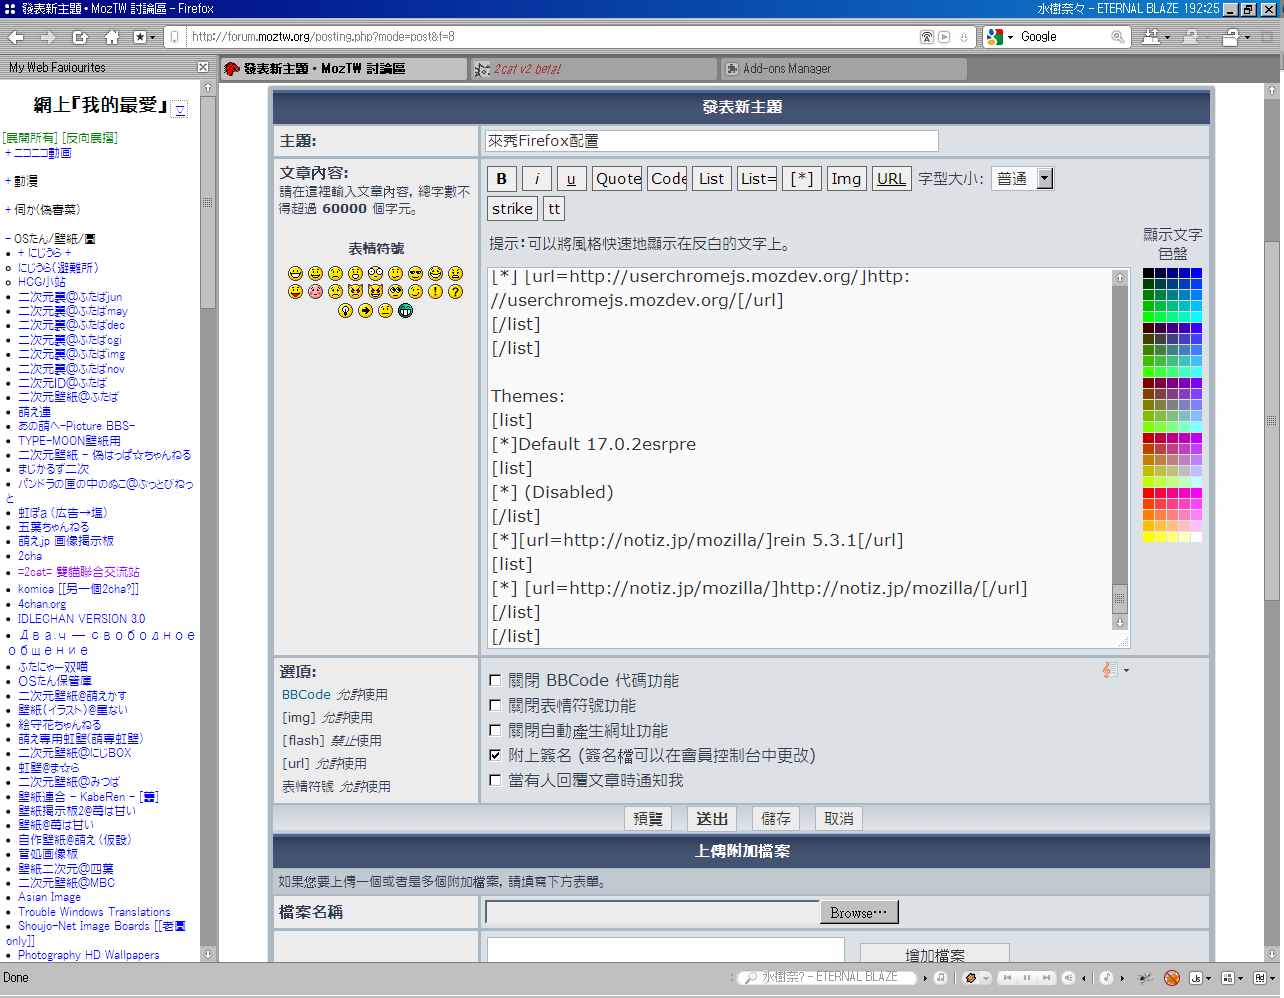Switch to the 2cat v2 beta tab
The height and width of the screenshot is (998, 1284).
click(594, 69)
